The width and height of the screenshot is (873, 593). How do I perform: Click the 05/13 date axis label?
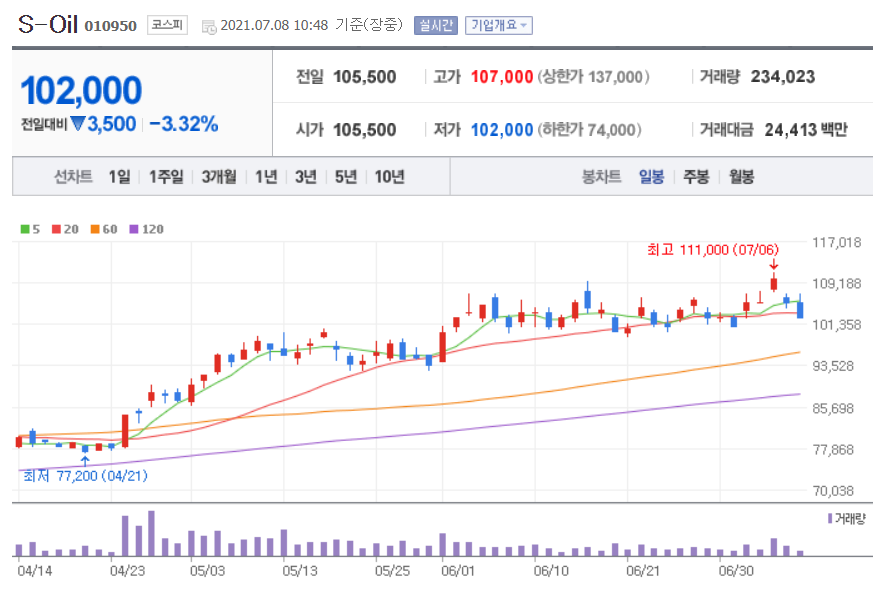(x=300, y=571)
